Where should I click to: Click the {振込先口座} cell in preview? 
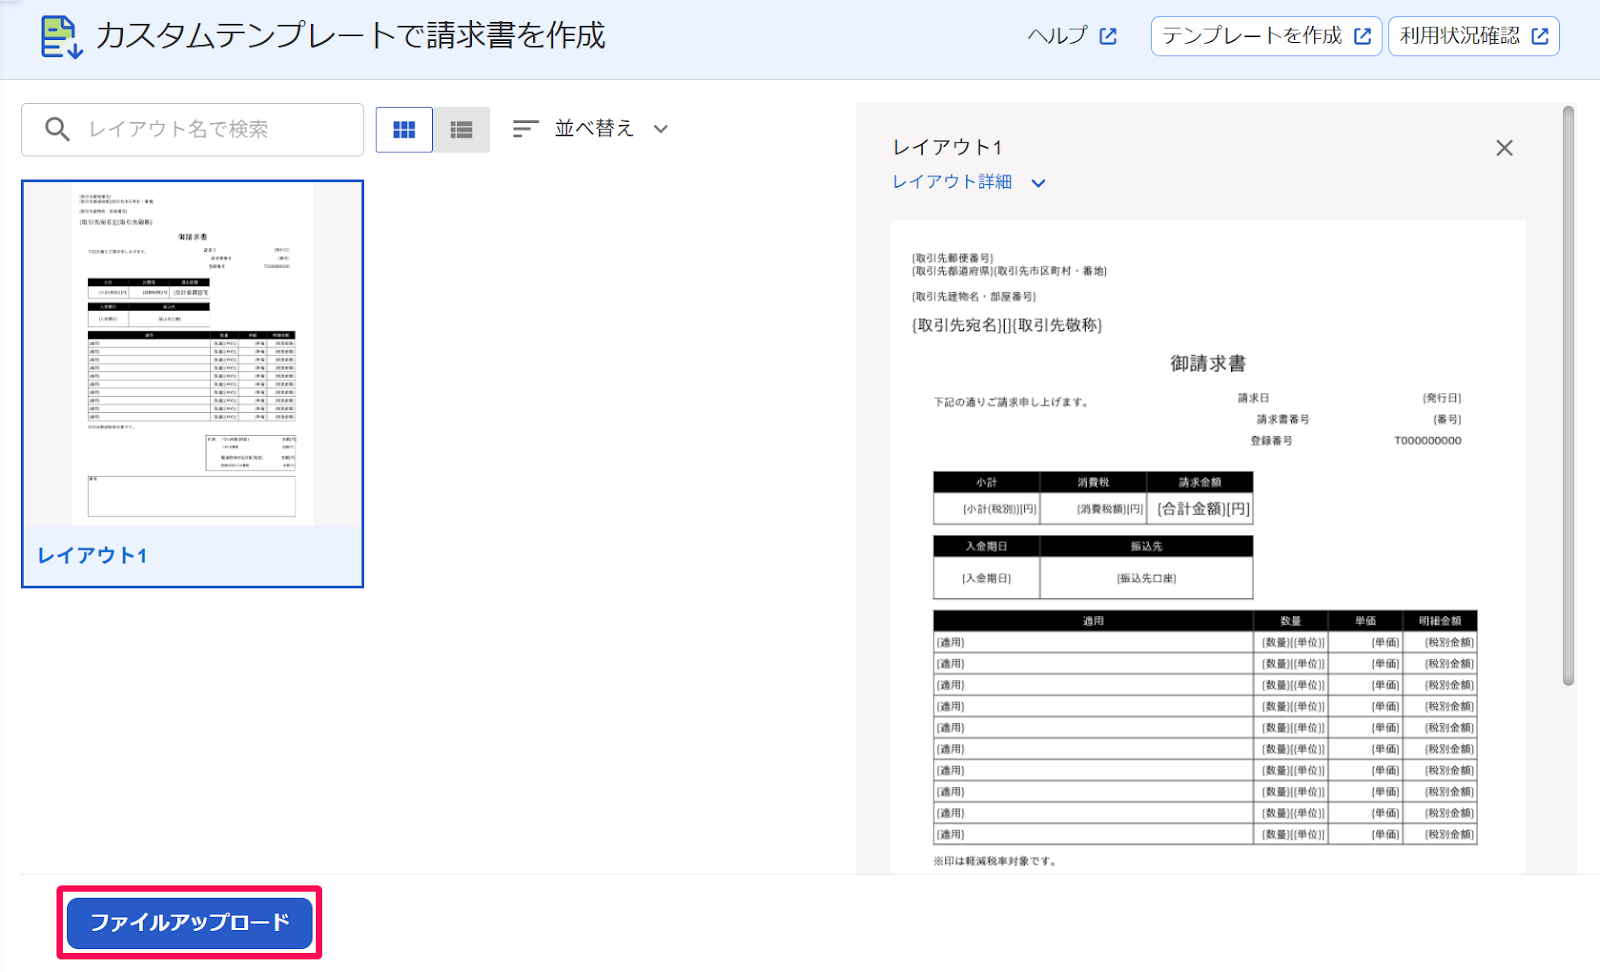(1146, 578)
